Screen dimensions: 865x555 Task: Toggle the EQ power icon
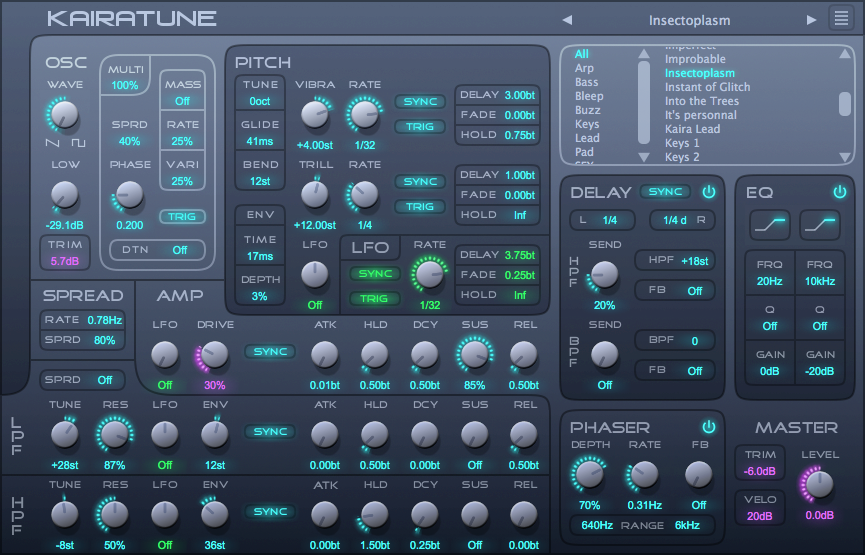pyautogui.click(x=839, y=192)
